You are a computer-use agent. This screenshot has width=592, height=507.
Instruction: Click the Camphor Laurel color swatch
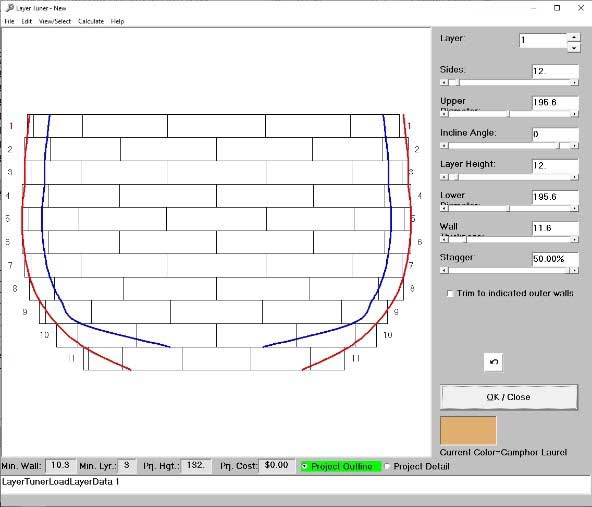pos(468,430)
